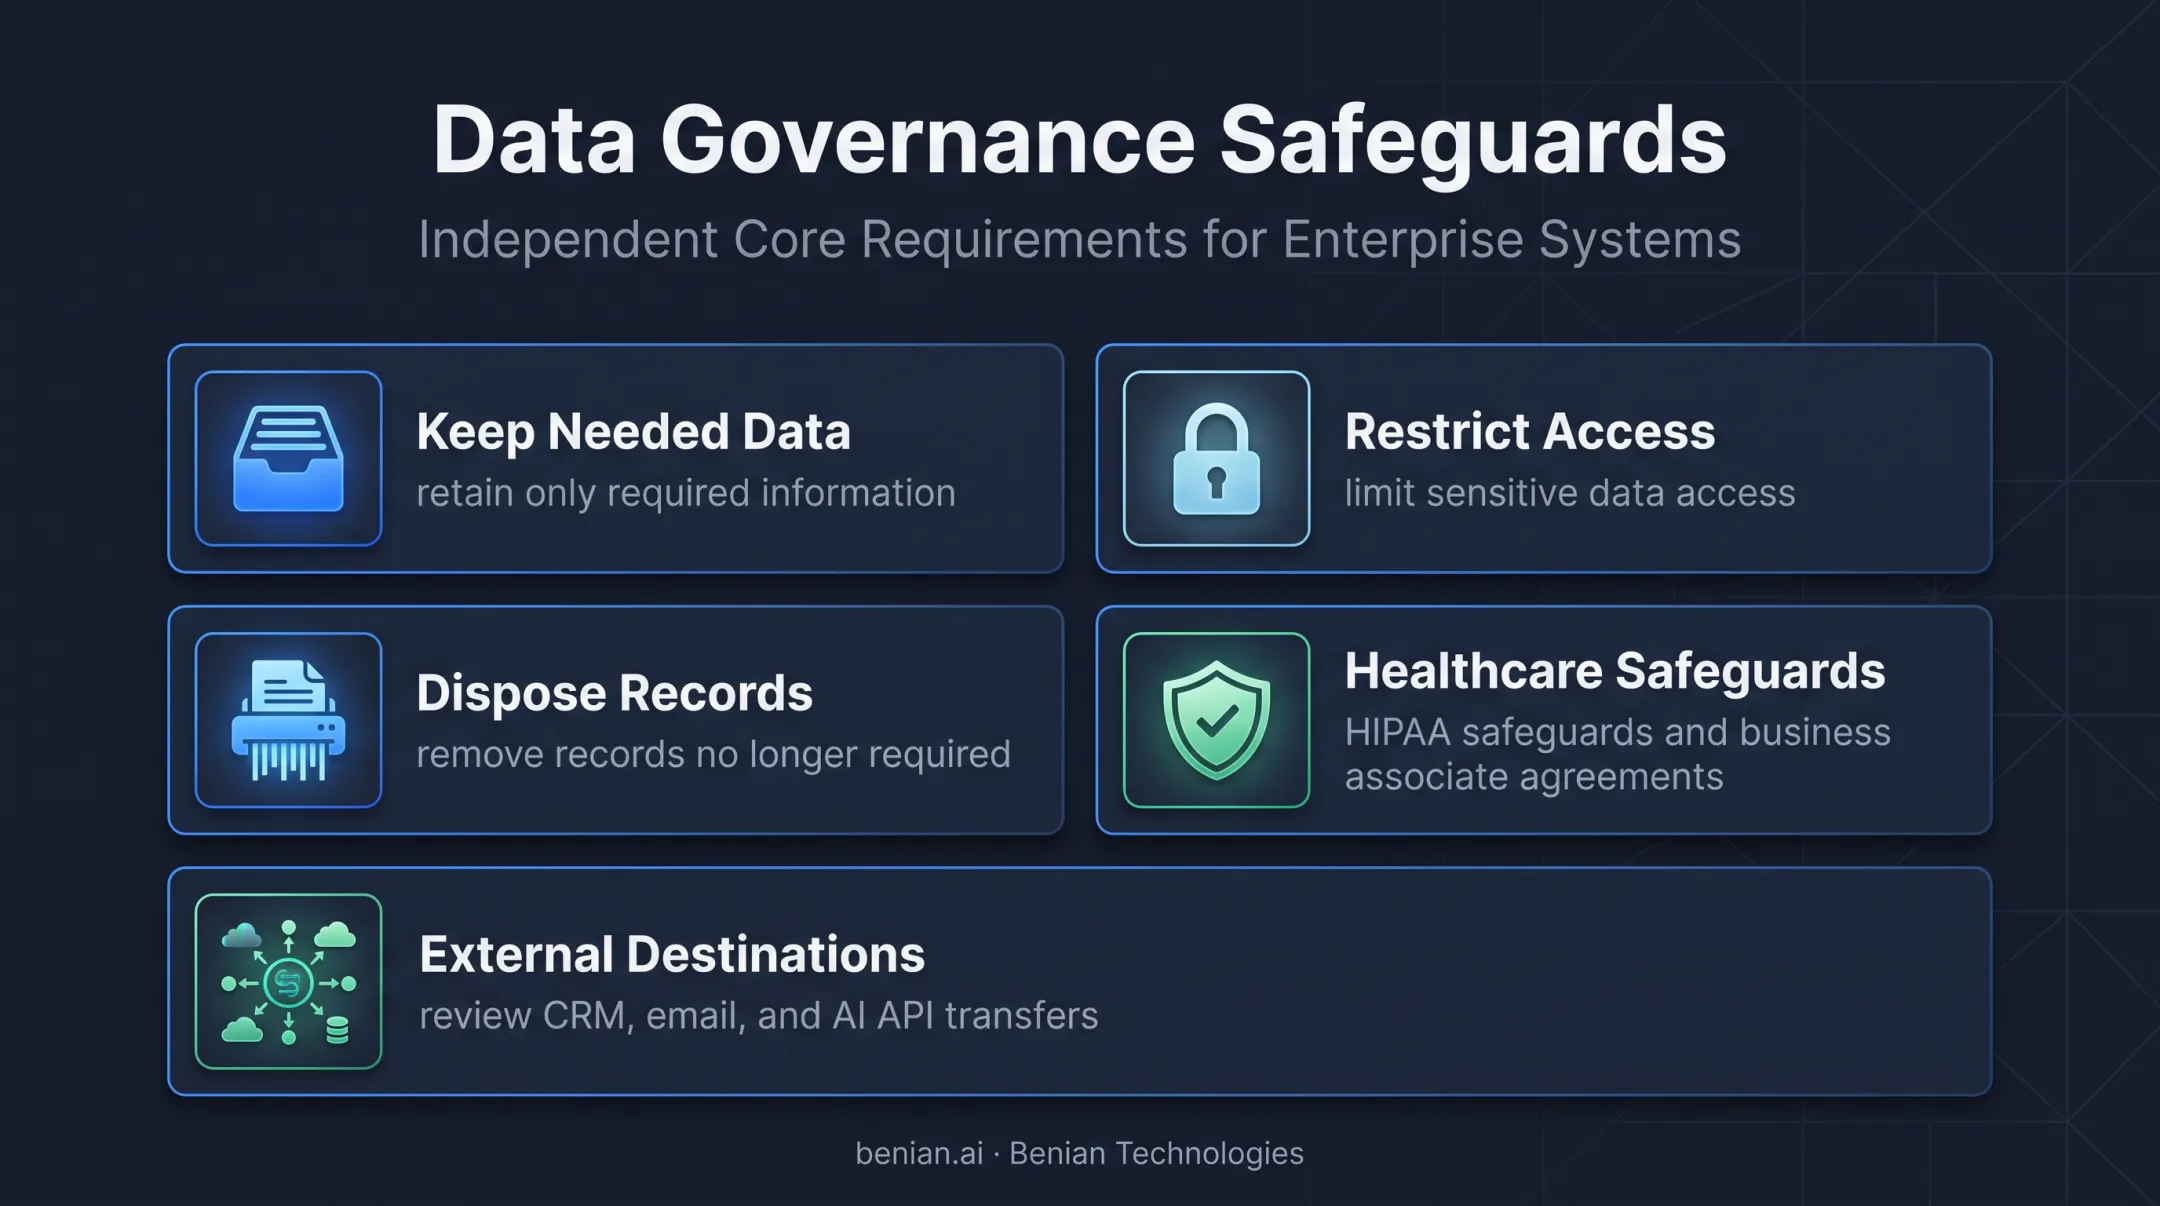
Task: Click 'remove records no longer required' text
Action: [x=713, y=754]
